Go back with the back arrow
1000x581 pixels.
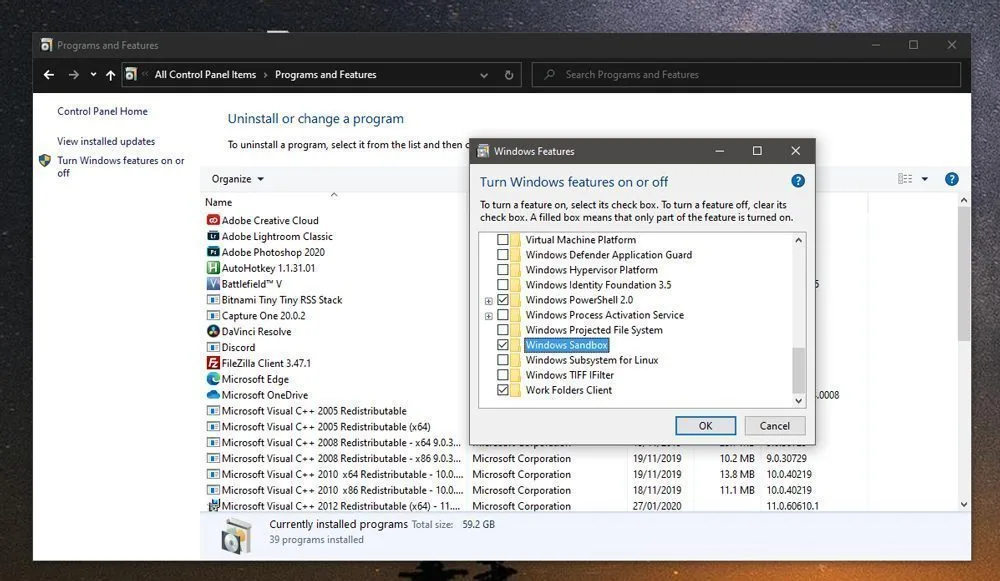(x=48, y=75)
